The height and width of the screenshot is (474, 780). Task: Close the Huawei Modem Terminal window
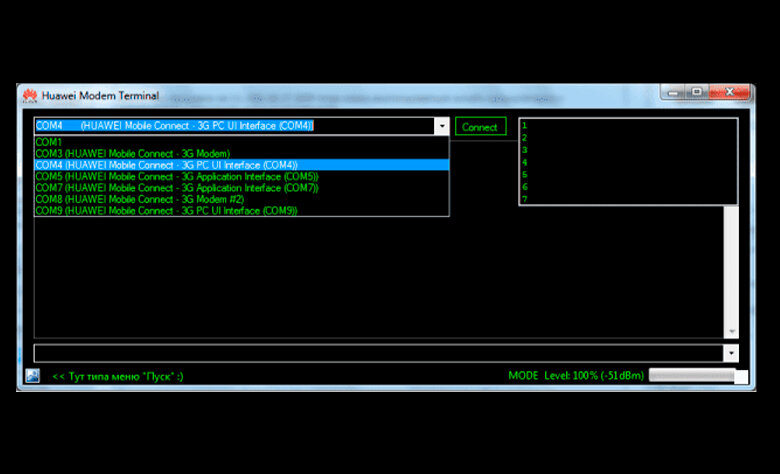[x=729, y=93]
